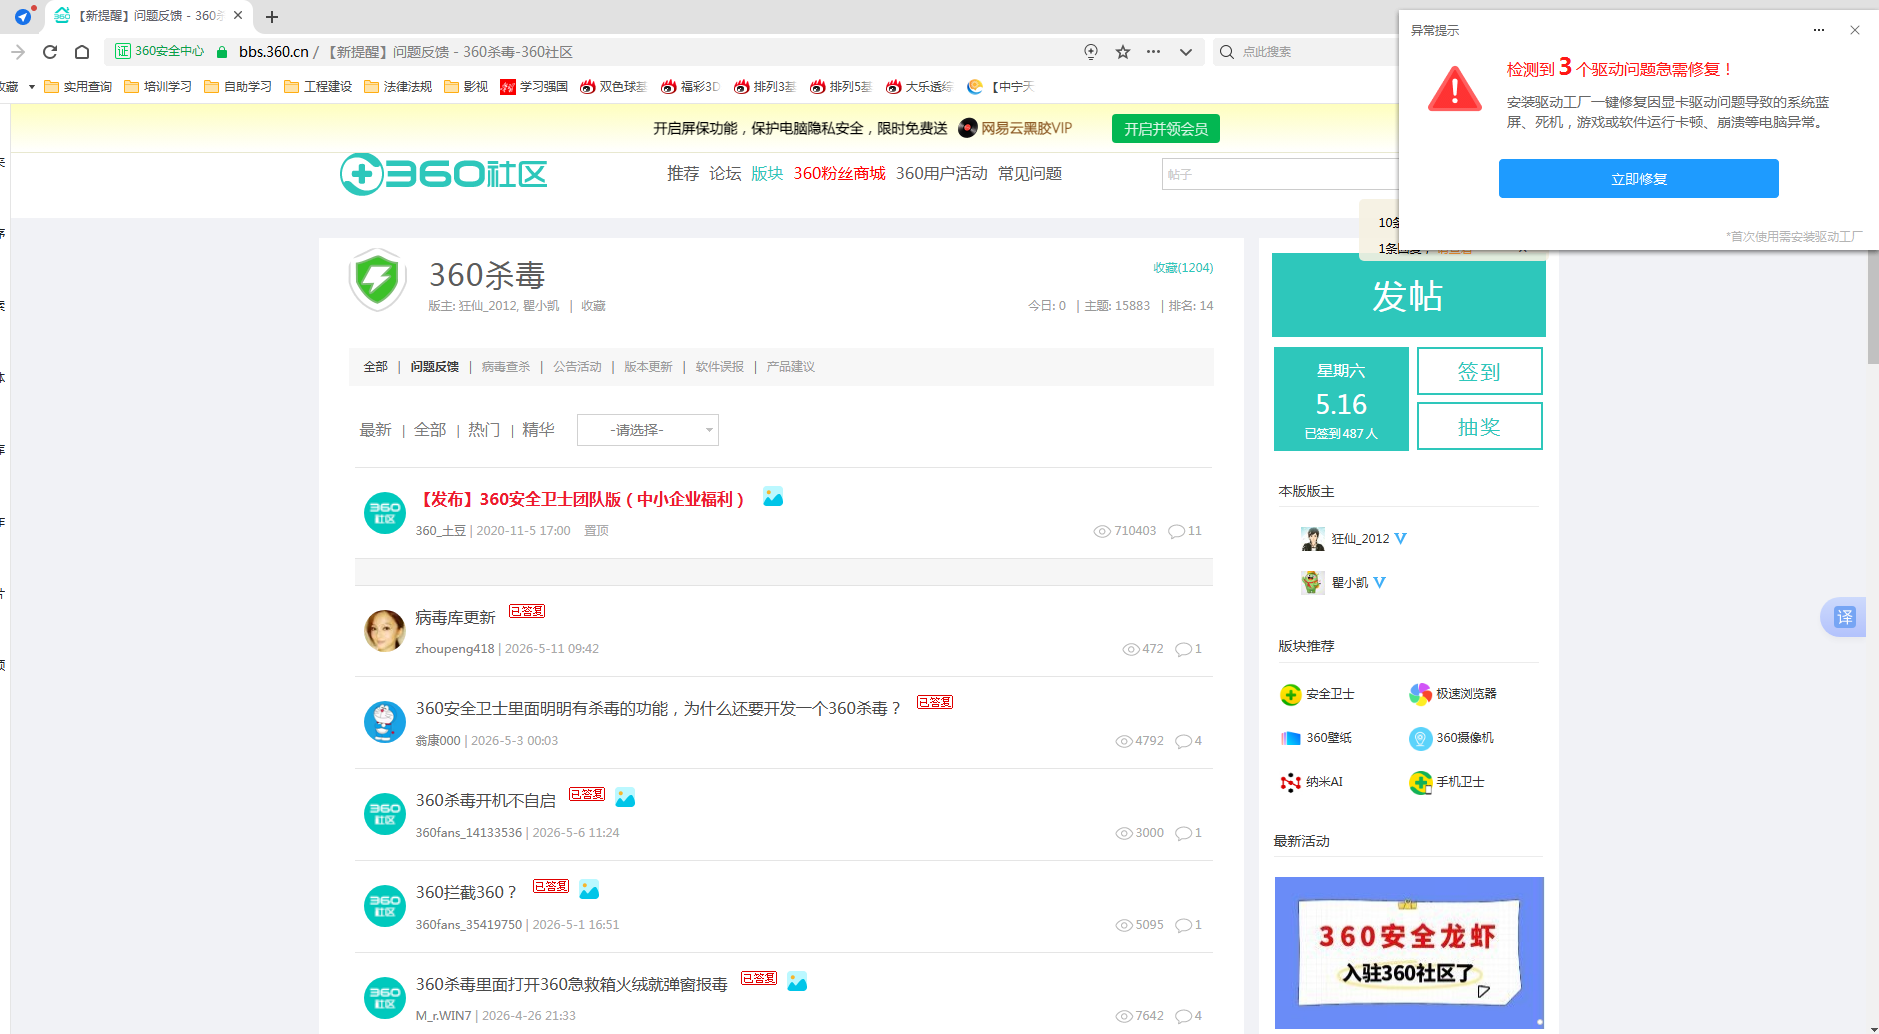Image resolution: width=1879 pixels, height=1034 pixels.
Task: Expand the bookmarks bar 收藏 dropdown arrow
Action: pyautogui.click(x=32, y=87)
